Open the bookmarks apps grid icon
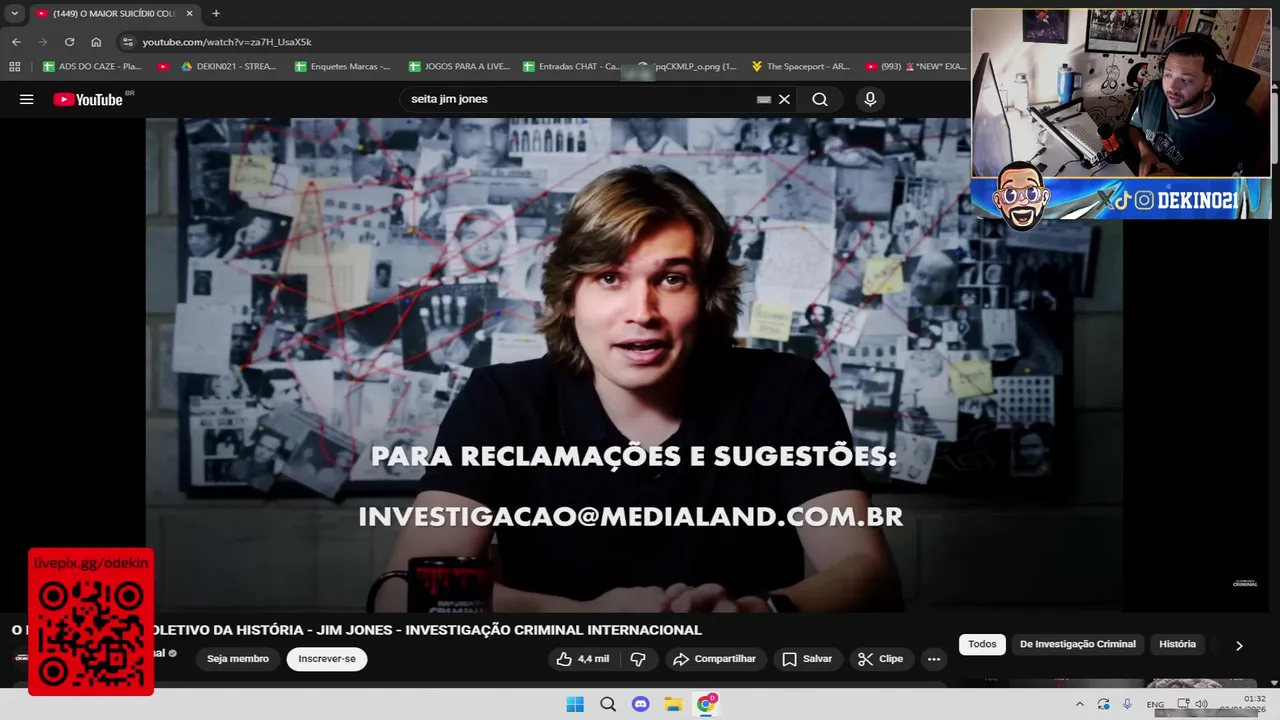 tap(14, 67)
